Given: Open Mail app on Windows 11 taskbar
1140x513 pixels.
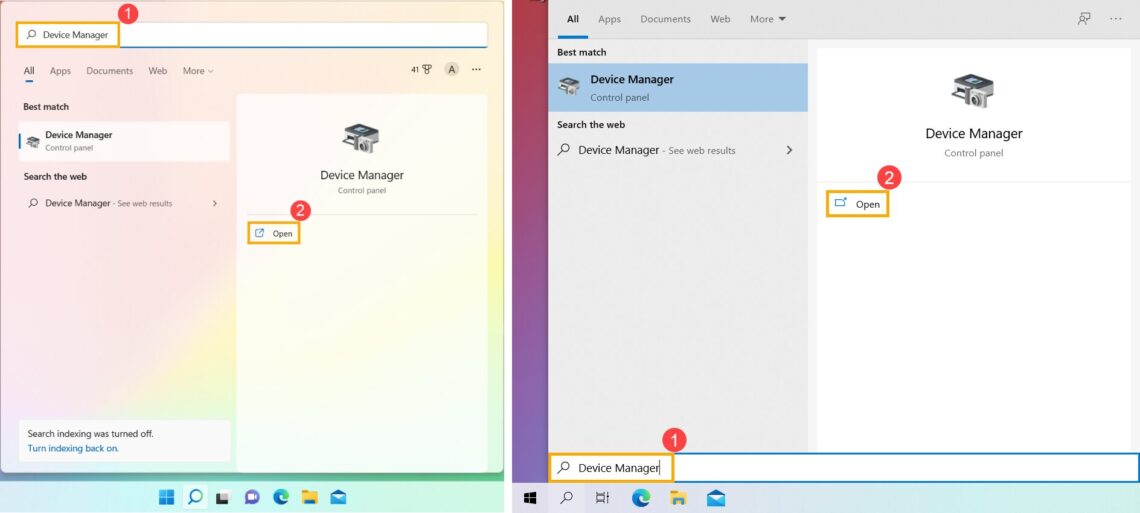Looking at the screenshot, I should pos(338,497).
